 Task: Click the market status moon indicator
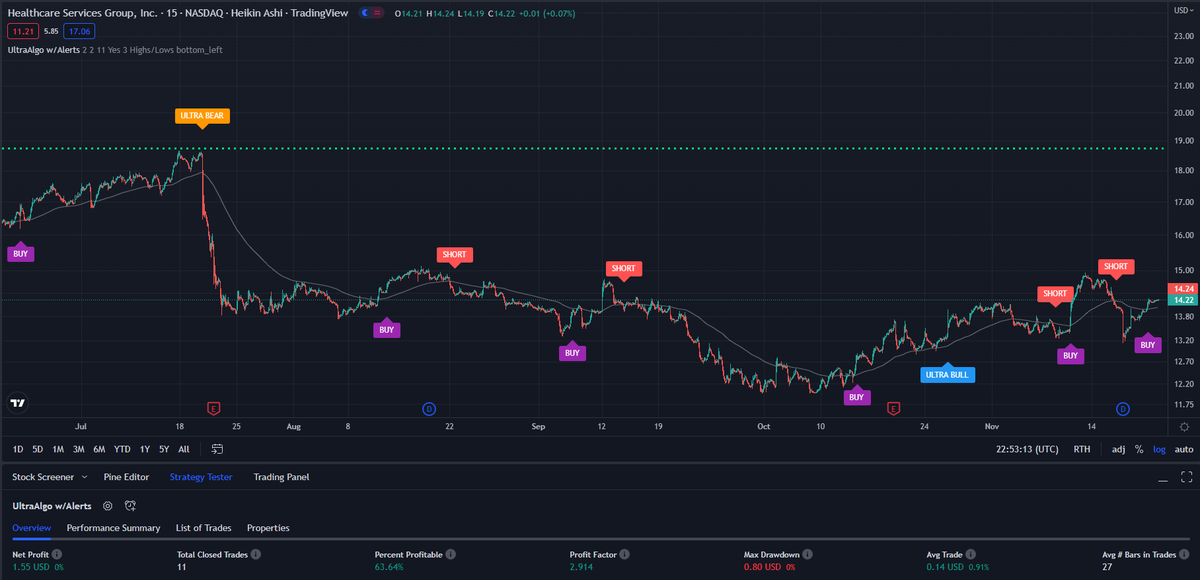pos(366,12)
